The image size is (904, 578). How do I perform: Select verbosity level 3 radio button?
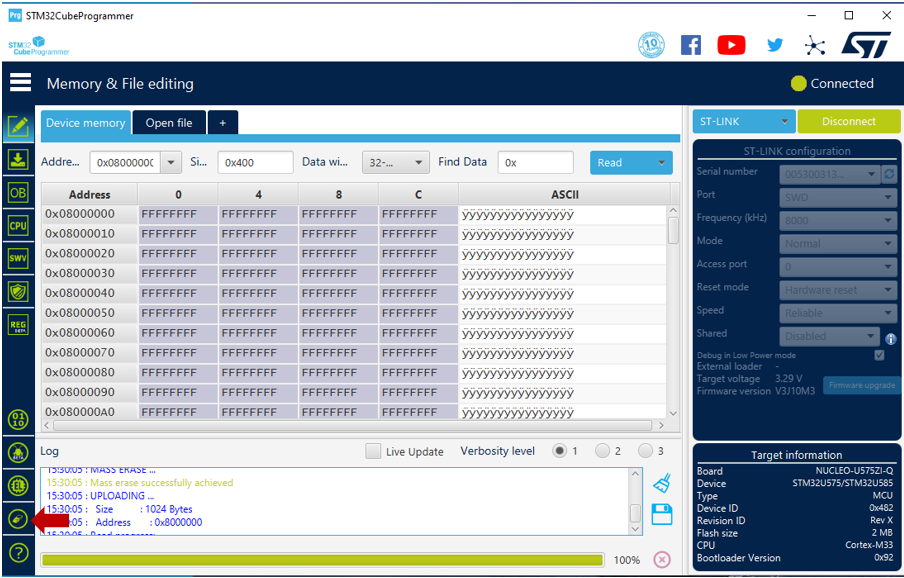646,451
